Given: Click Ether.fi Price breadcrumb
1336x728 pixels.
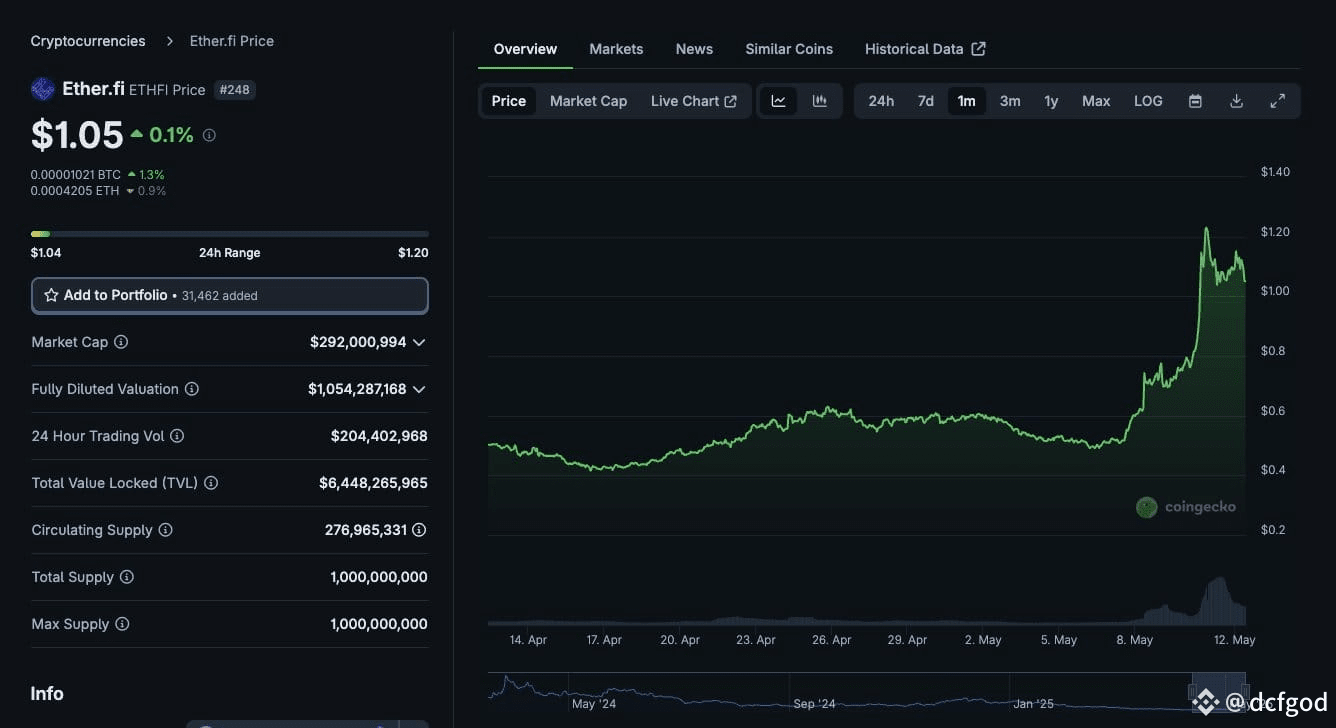Looking at the screenshot, I should pyautogui.click(x=232, y=41).
